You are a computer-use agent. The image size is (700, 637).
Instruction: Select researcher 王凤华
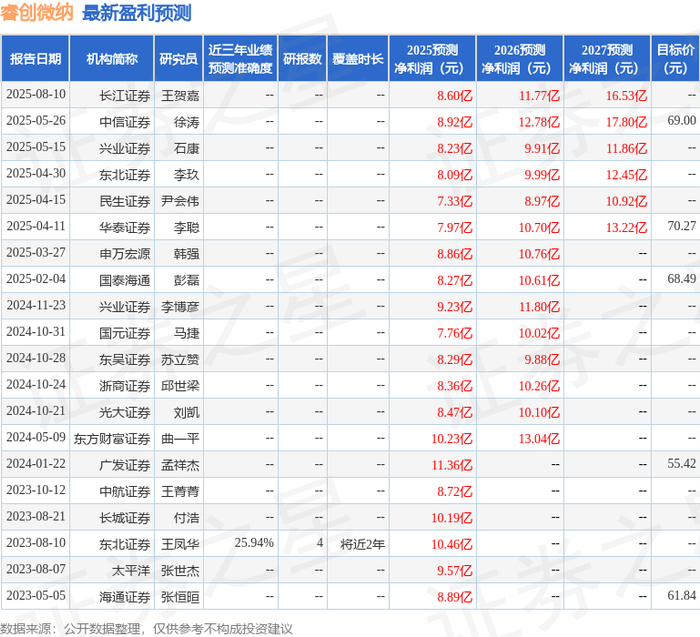pyautogui.click(x=180, y=544)
